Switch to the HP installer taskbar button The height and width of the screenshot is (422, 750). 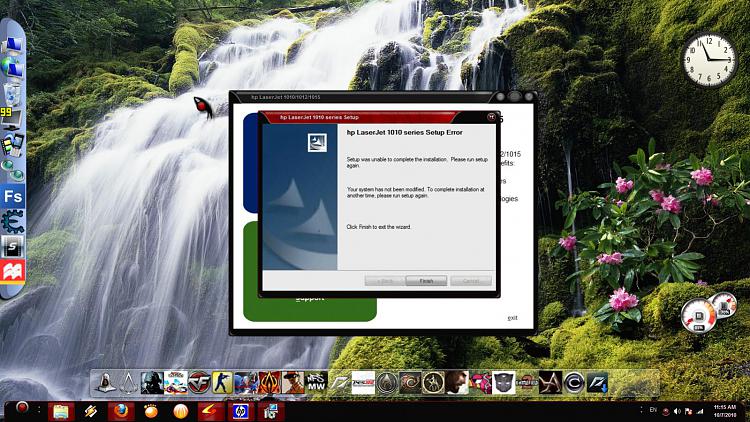coord(241,411)
